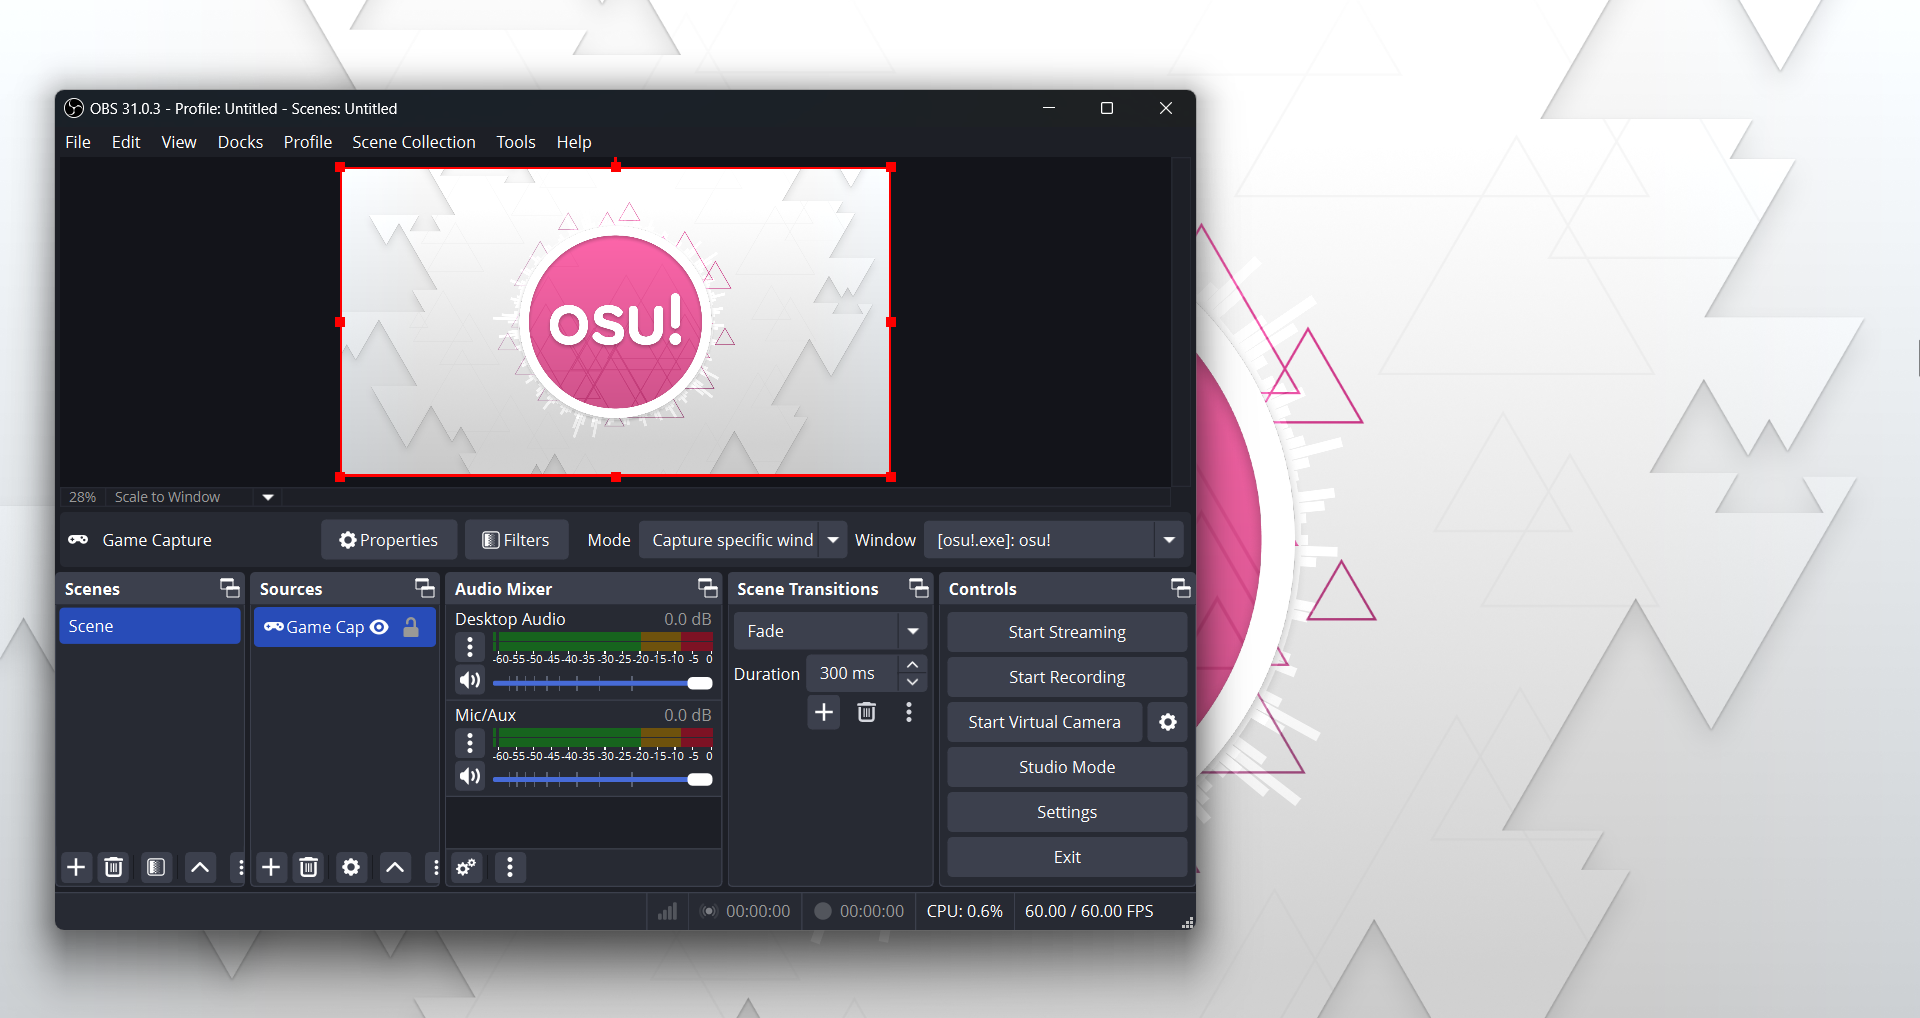Float the Sources dock
This screenshot has width=1920, height=1018.
click(x=425, y=588)
